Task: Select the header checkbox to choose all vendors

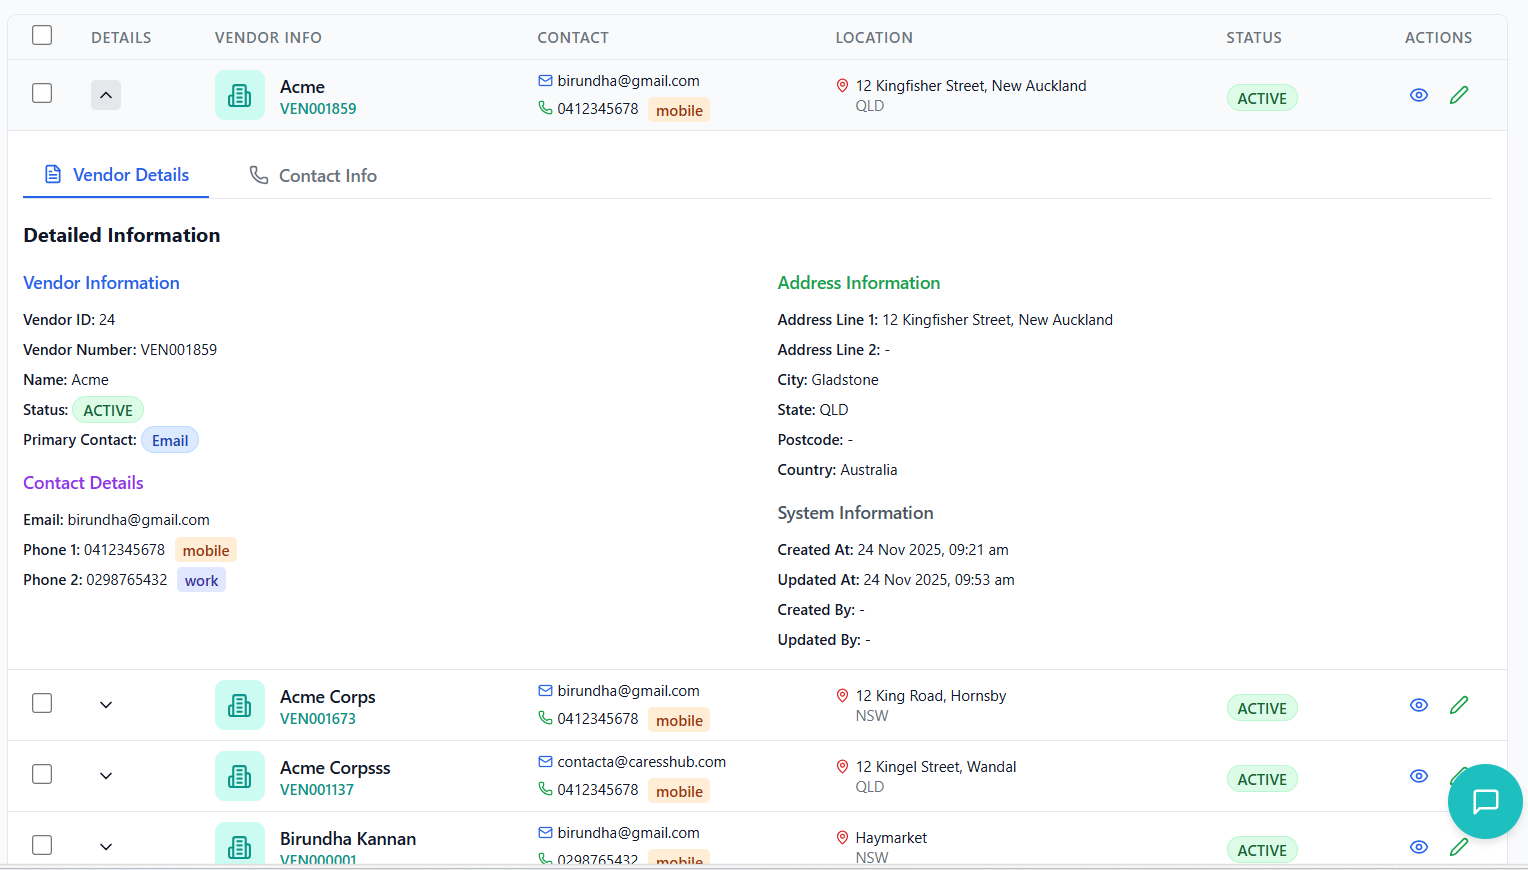Action: point(42,34)
